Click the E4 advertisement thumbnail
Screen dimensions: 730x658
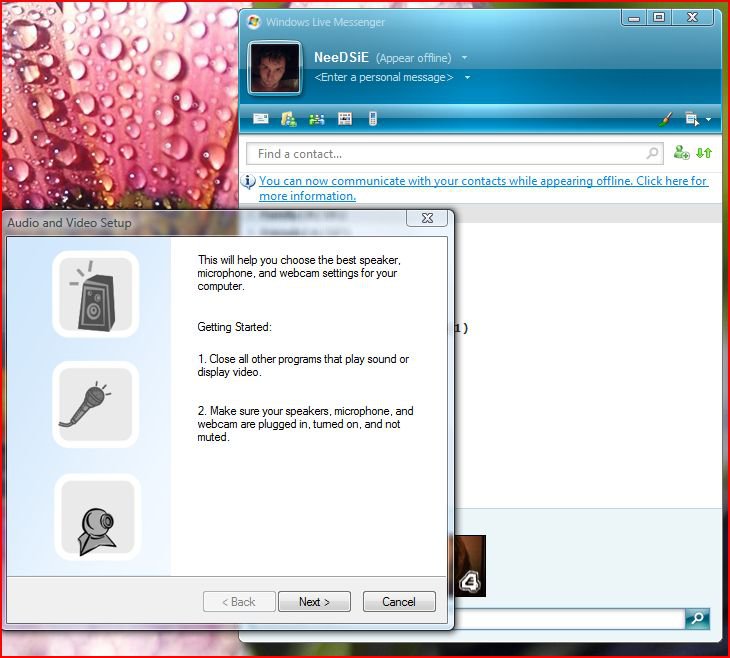[x=468, y=566]
